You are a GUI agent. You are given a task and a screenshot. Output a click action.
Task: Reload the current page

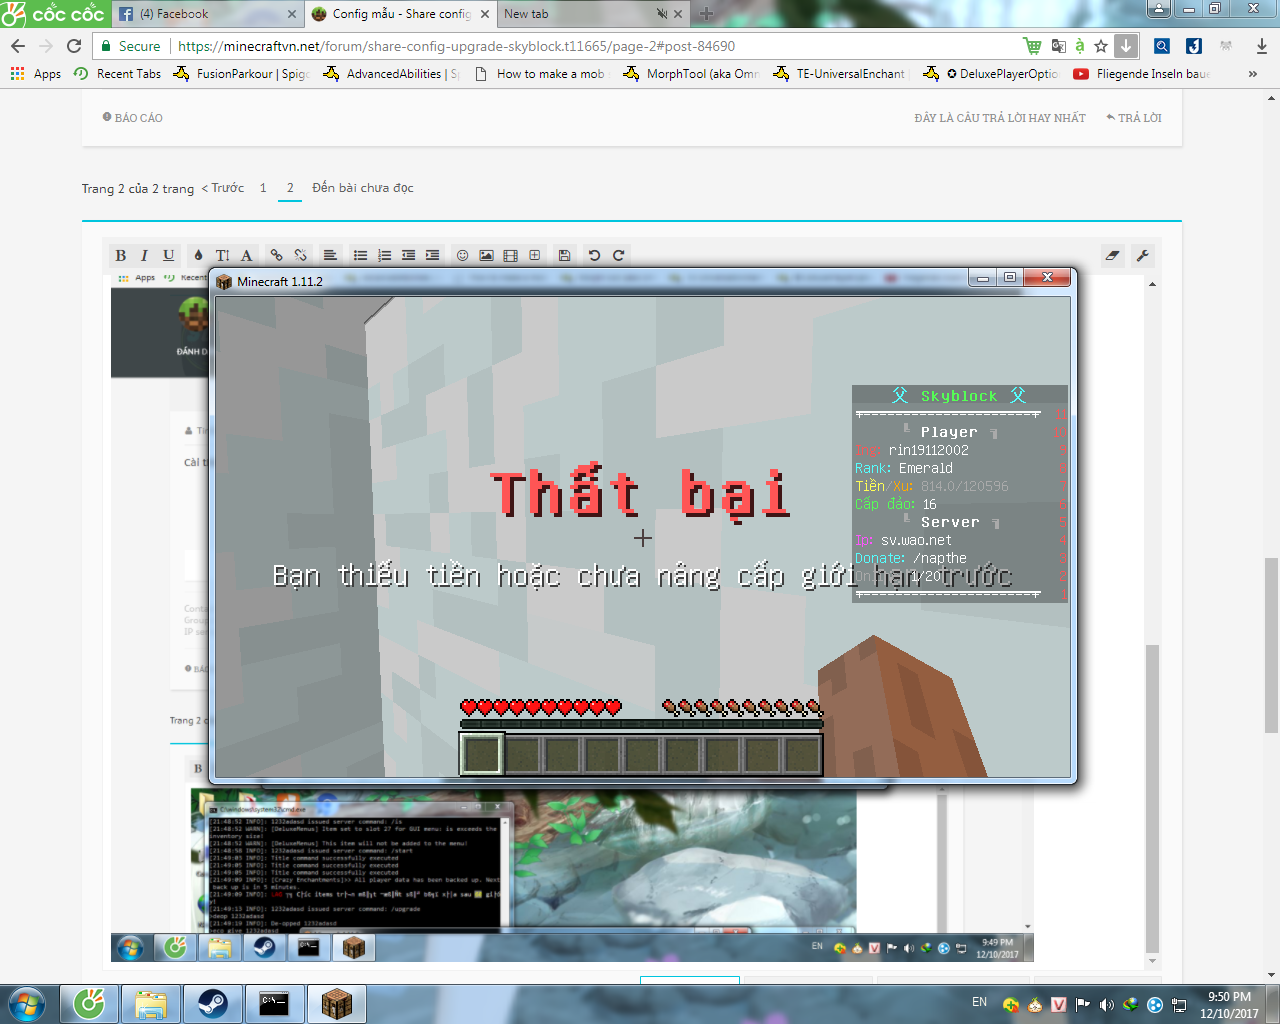pos(74,46)
